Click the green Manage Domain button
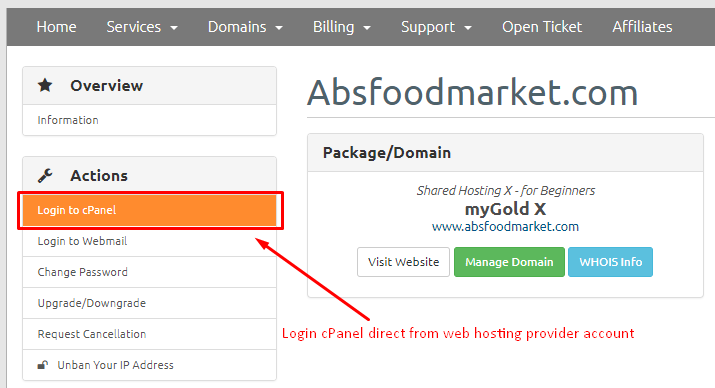 pos(509,262)
